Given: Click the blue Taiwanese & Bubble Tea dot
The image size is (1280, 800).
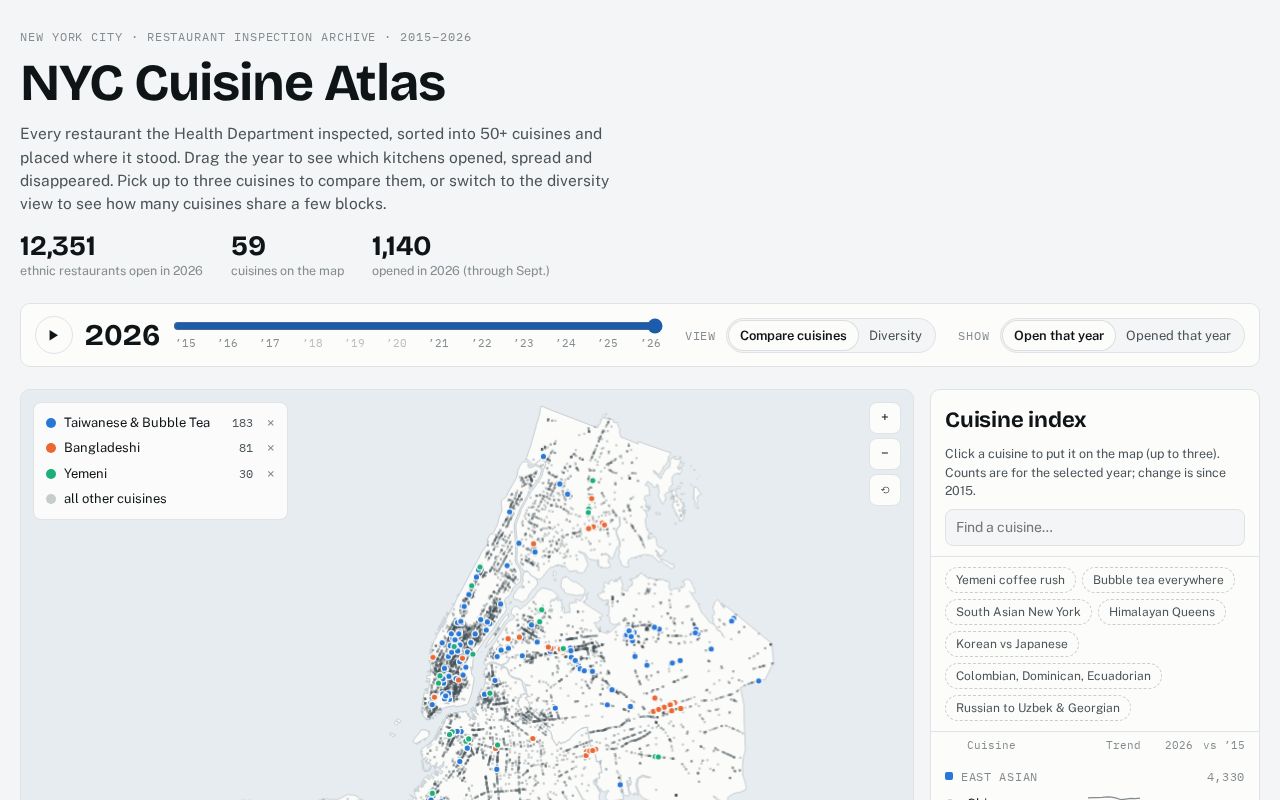Looking at the screenshot, I should click(x=51, y=423).
